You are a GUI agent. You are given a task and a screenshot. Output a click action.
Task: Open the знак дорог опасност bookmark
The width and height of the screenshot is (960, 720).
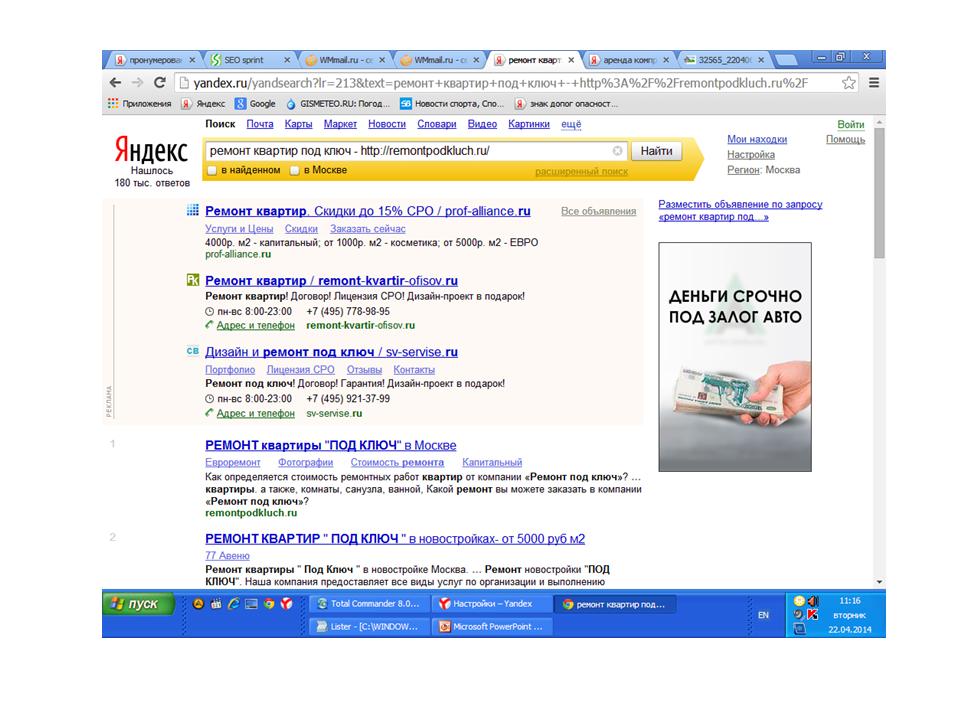(x=566, y=103)
